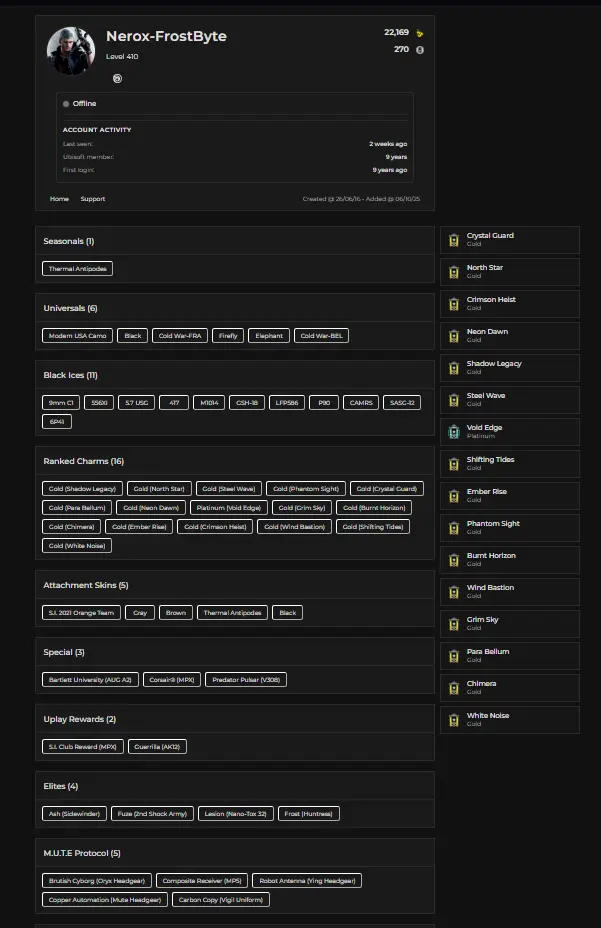This screenshot has width=601, height=928.
Task: Click the player profile avatar
Action: click(71, 50)
